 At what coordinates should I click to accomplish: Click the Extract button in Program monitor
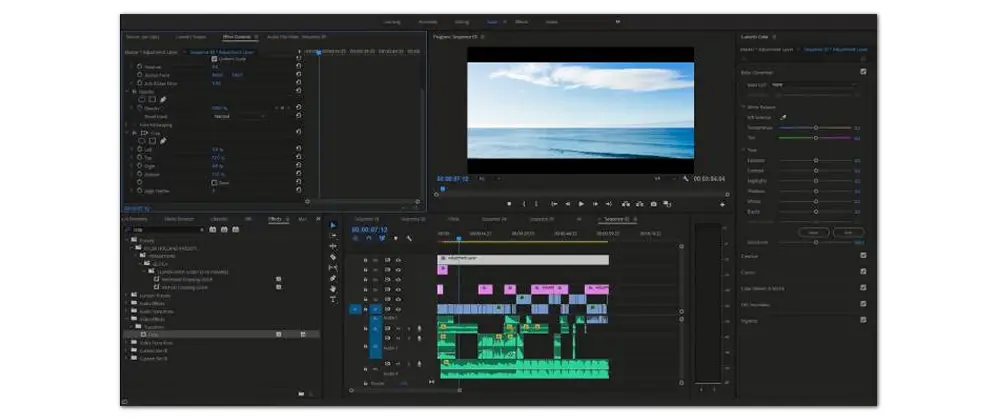click(639, 204)
